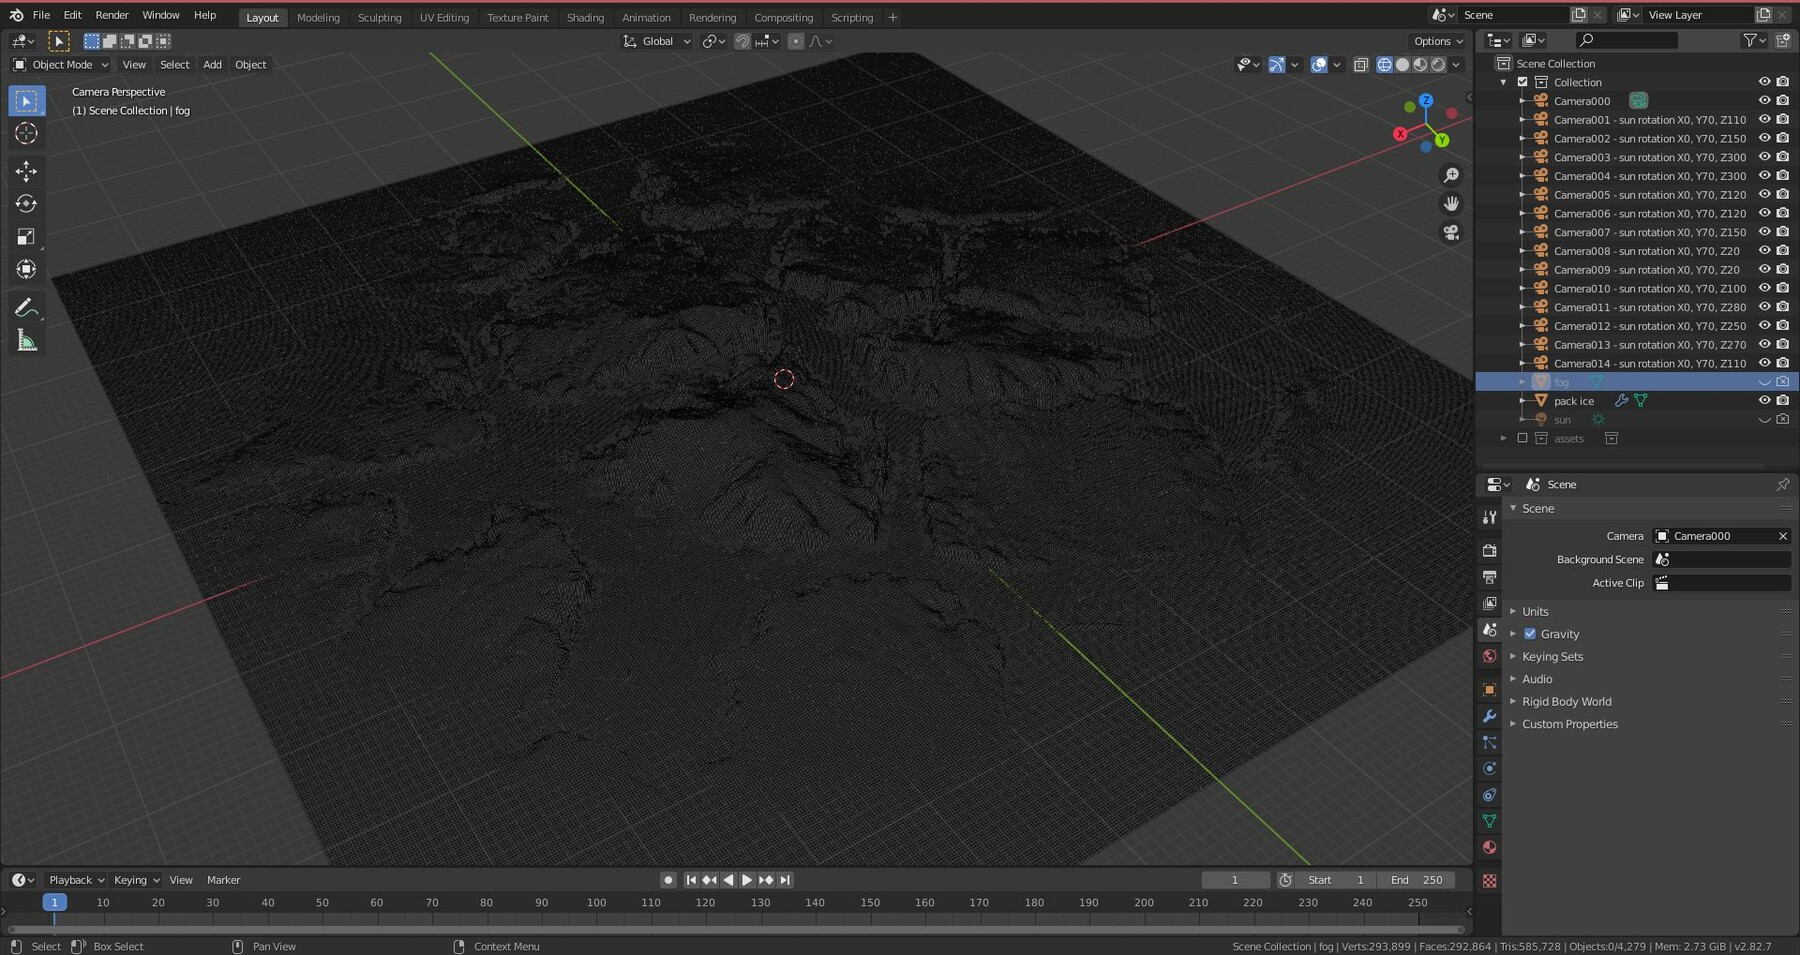Select the Move tool in the viewport toolbar
The height and width of the screenshot is (955, 1800).
point(27,171)
